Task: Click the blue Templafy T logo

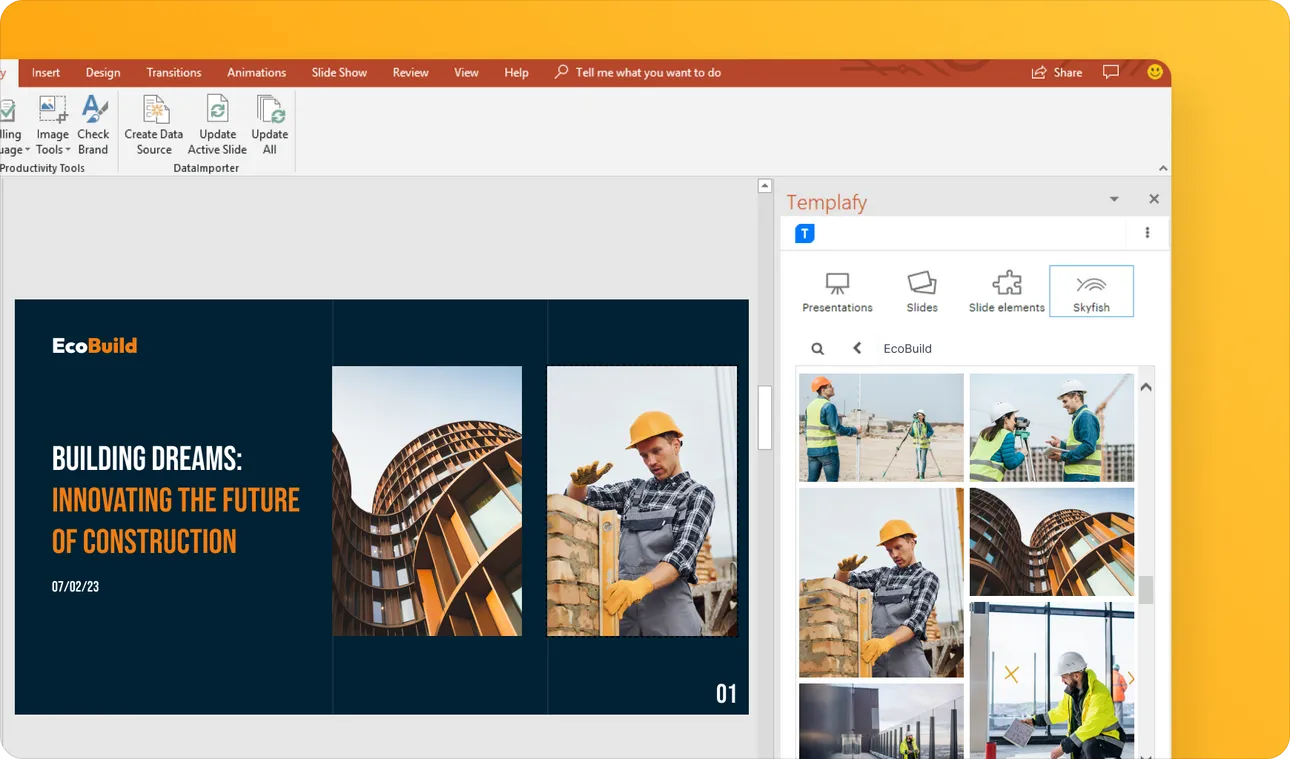Action: coord(805,233)
